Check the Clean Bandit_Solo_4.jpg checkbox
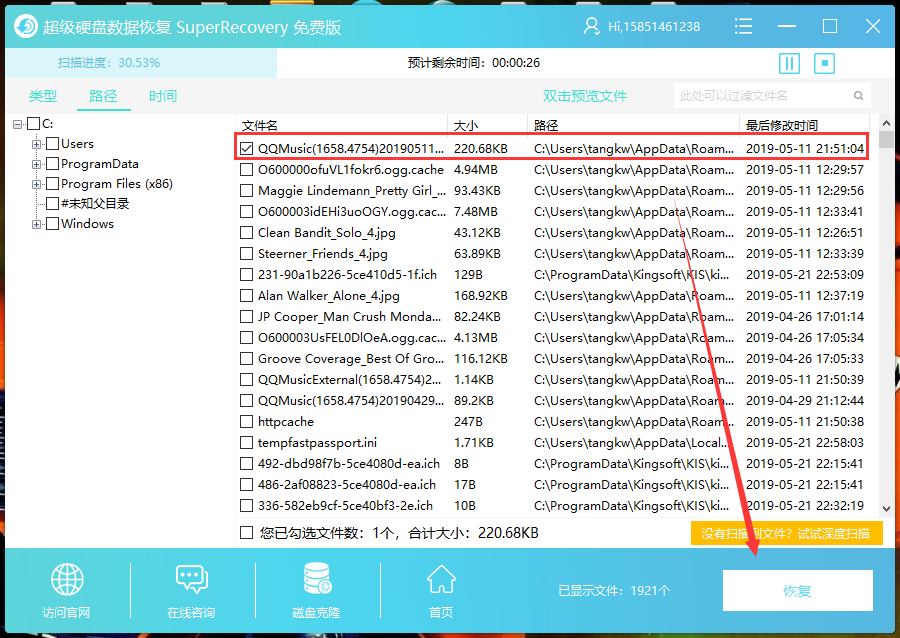 click(247, 232)
